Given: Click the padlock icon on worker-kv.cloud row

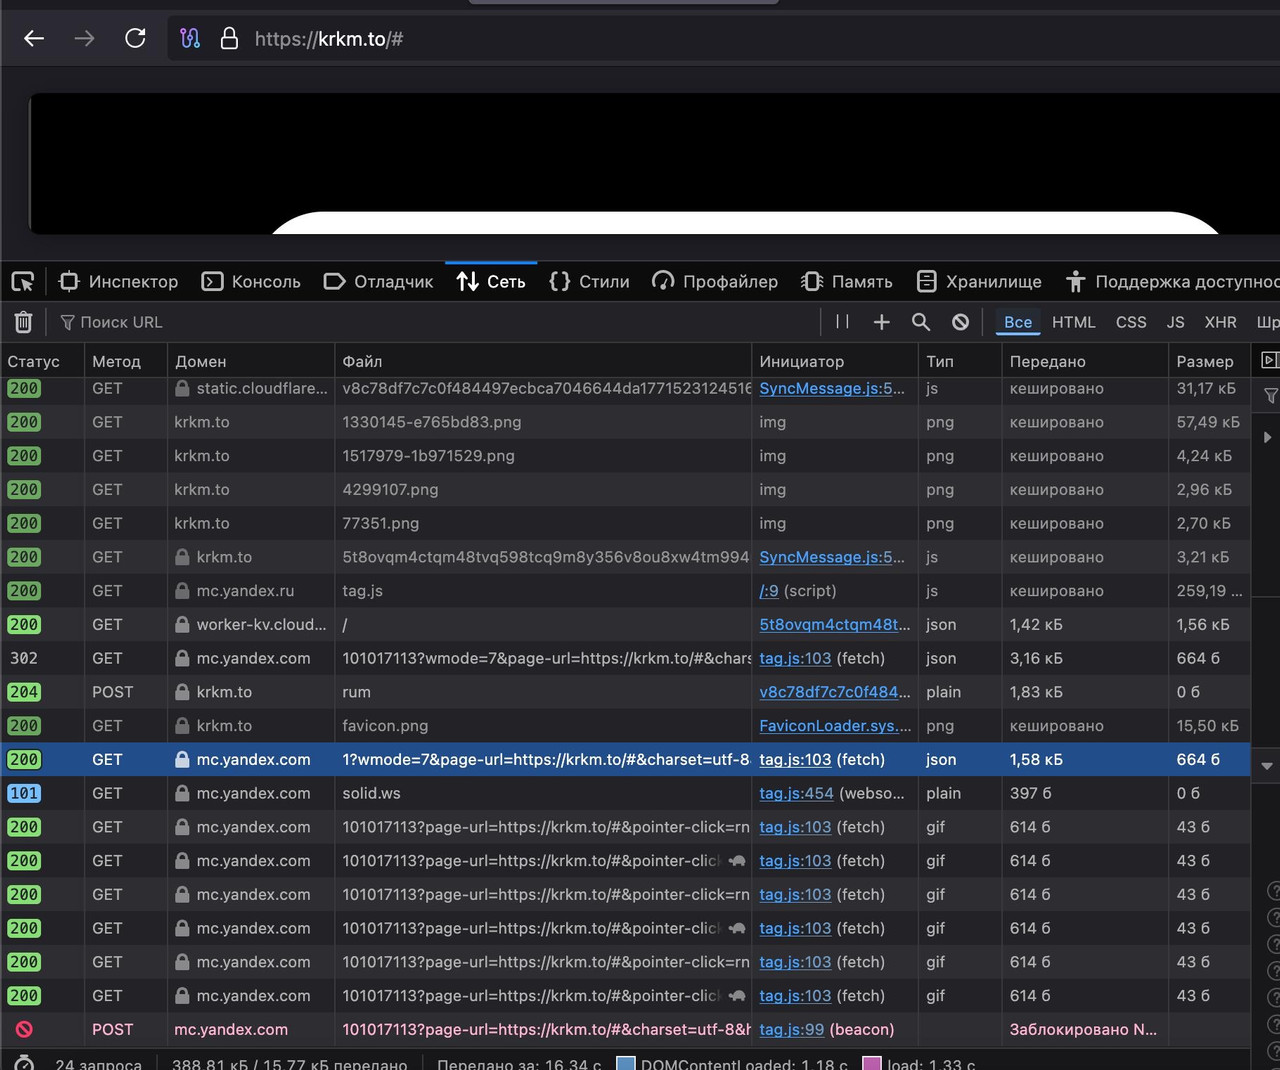Looking at the screenshot, I should tap(182, 625).
